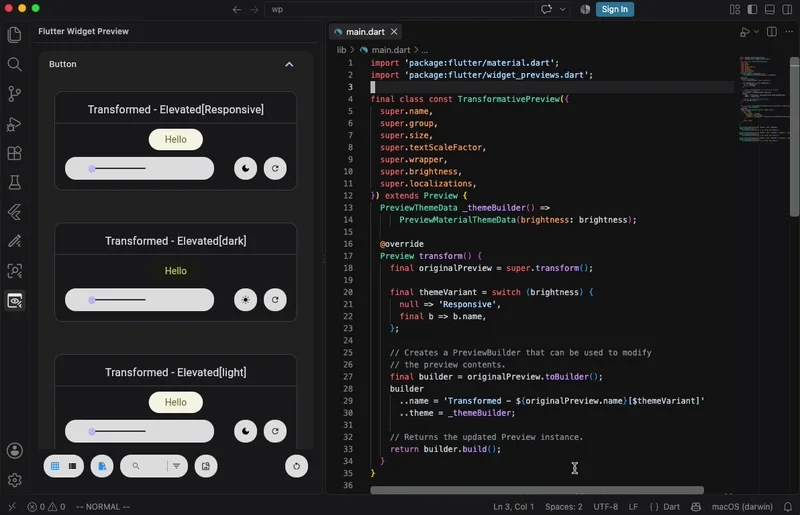The image size is (800, 515).
Task: Click the 'main.dart' breadcrumb
Action: click(x=390, y=50)
